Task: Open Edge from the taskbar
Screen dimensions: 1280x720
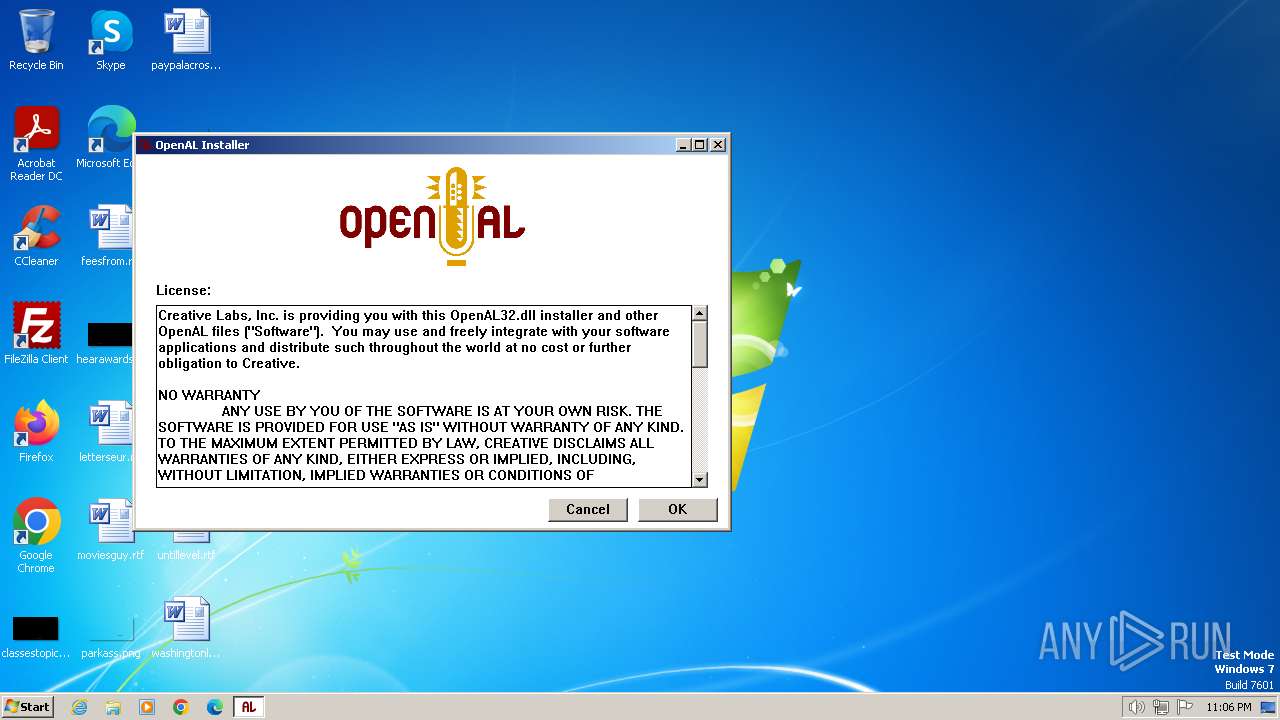Action: click(x=215, y=707)
